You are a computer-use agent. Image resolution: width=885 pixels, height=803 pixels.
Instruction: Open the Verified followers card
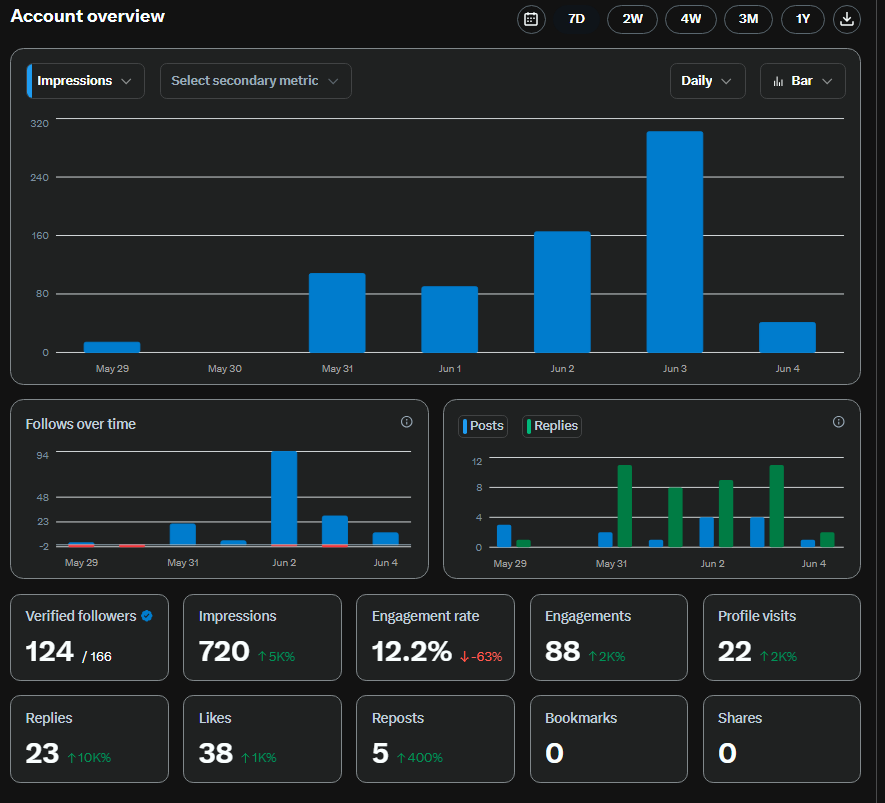(89, 637)
